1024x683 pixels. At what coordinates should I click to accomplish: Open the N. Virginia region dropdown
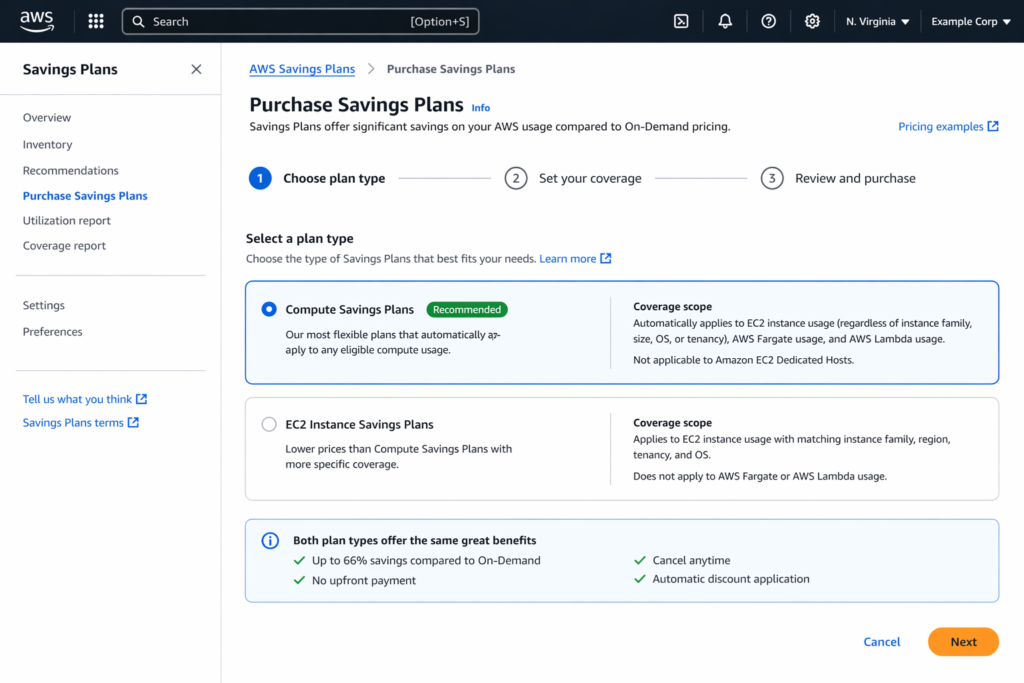(877, 20)
